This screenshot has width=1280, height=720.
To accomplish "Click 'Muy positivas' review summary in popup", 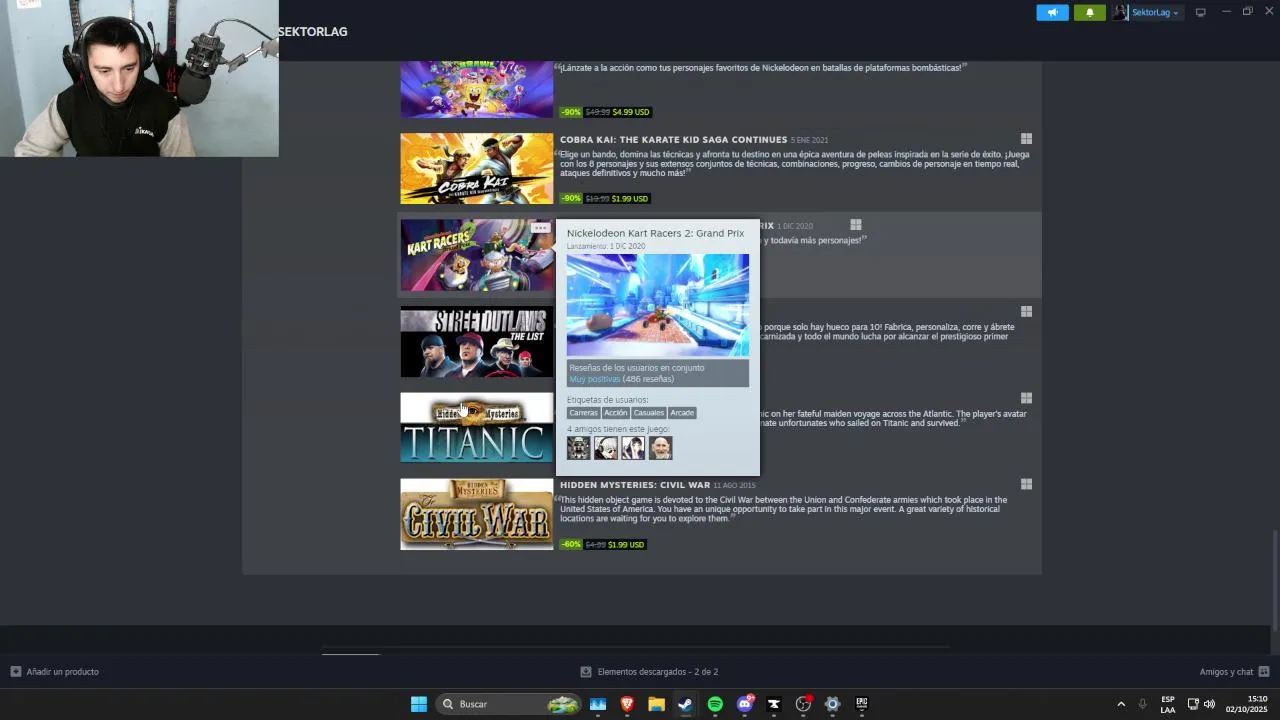I will [595, 379].
